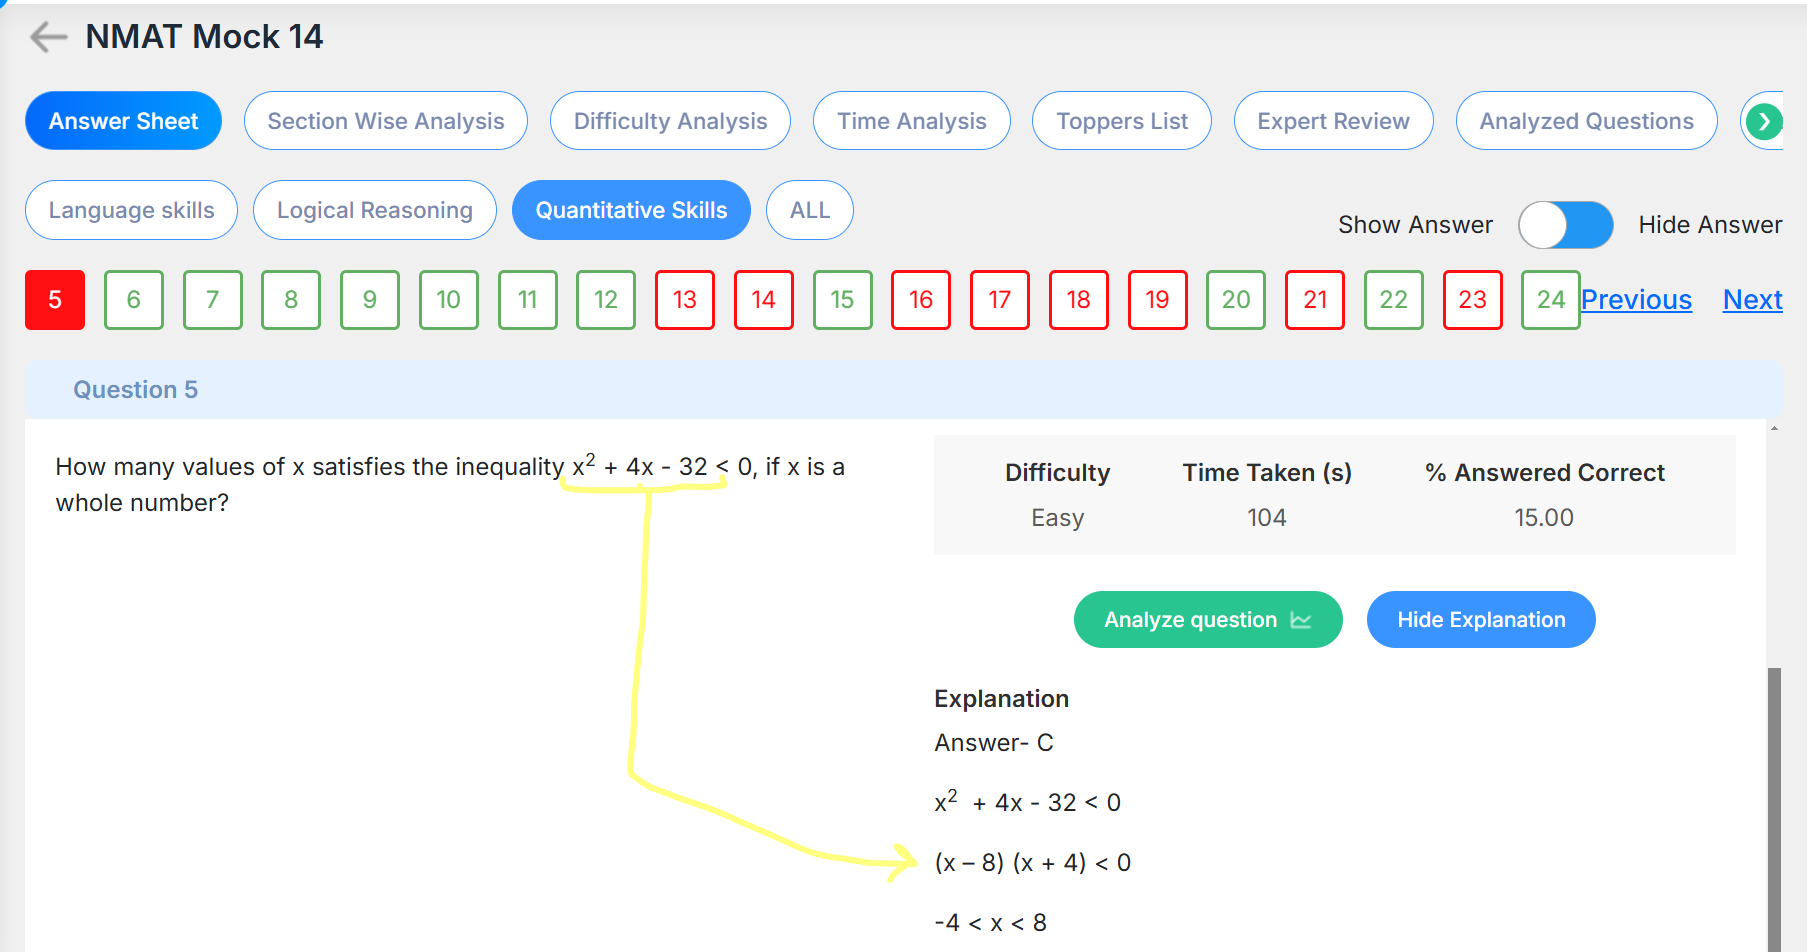Screen dimensions: 1807x952
Task: Open the Section Wise Analysis tab
Action: click(386, 121)
